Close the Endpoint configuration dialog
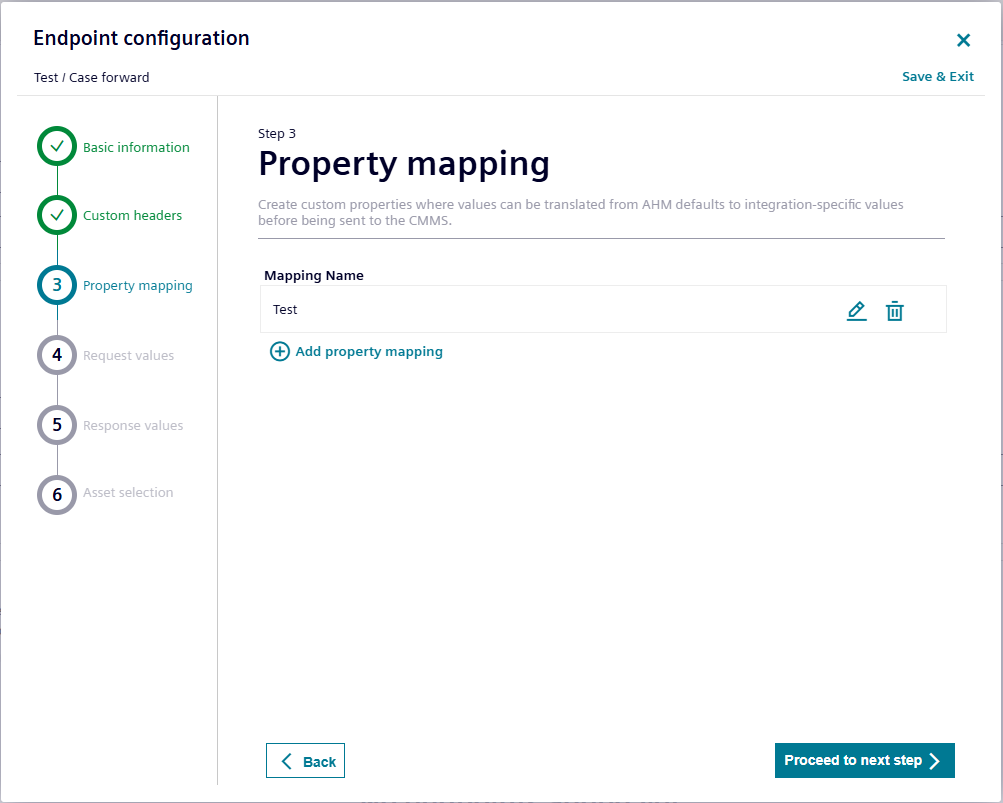This screenshot has width=1003, height=803. tap(963, 40)
